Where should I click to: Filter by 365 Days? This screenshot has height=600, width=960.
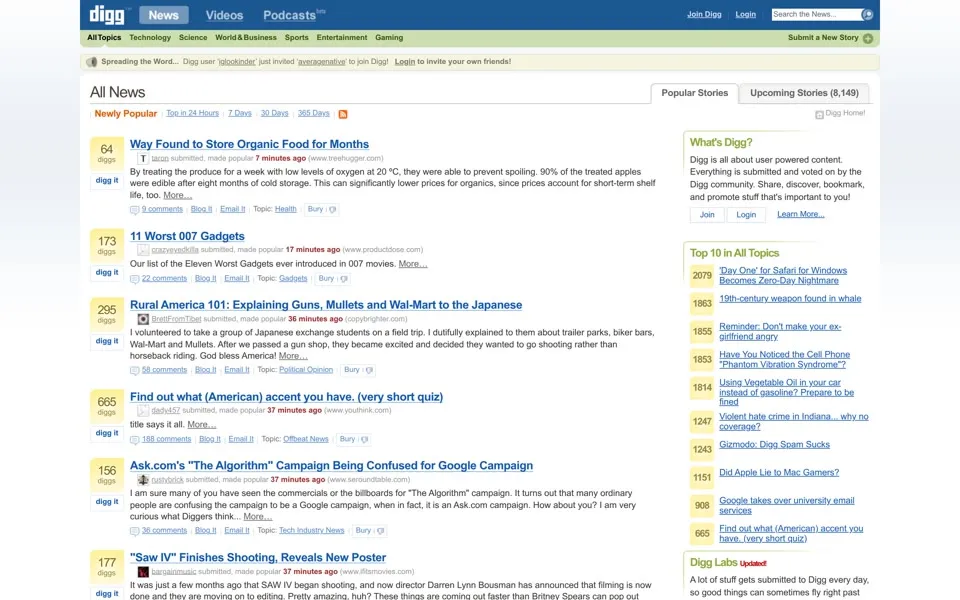pyautogui.click(x=313, y=113)
